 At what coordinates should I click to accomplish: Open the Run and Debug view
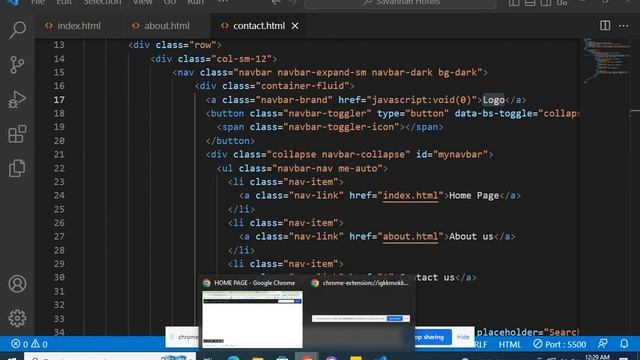[17, 99]
